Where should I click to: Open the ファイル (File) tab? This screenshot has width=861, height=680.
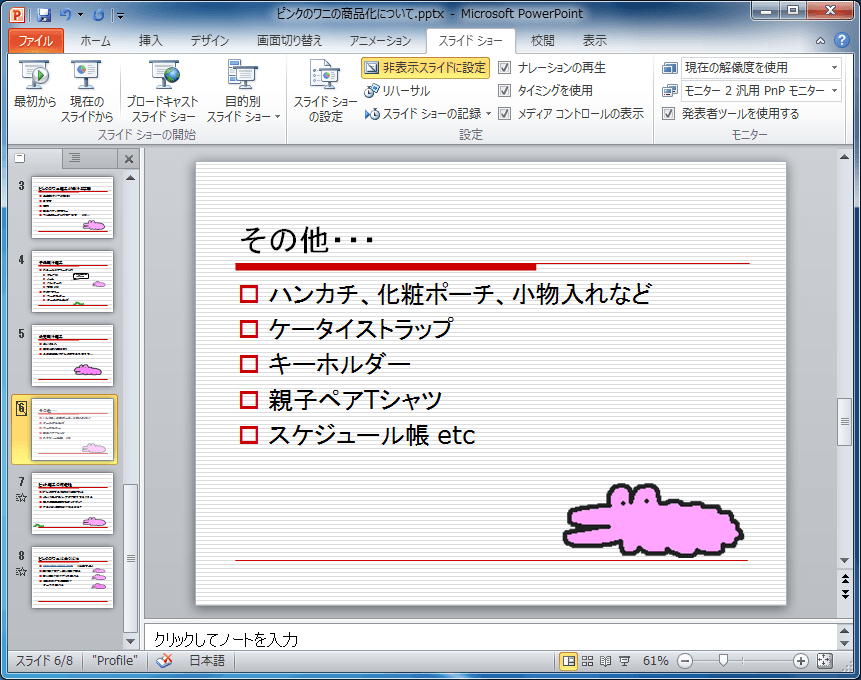point(36,41)
